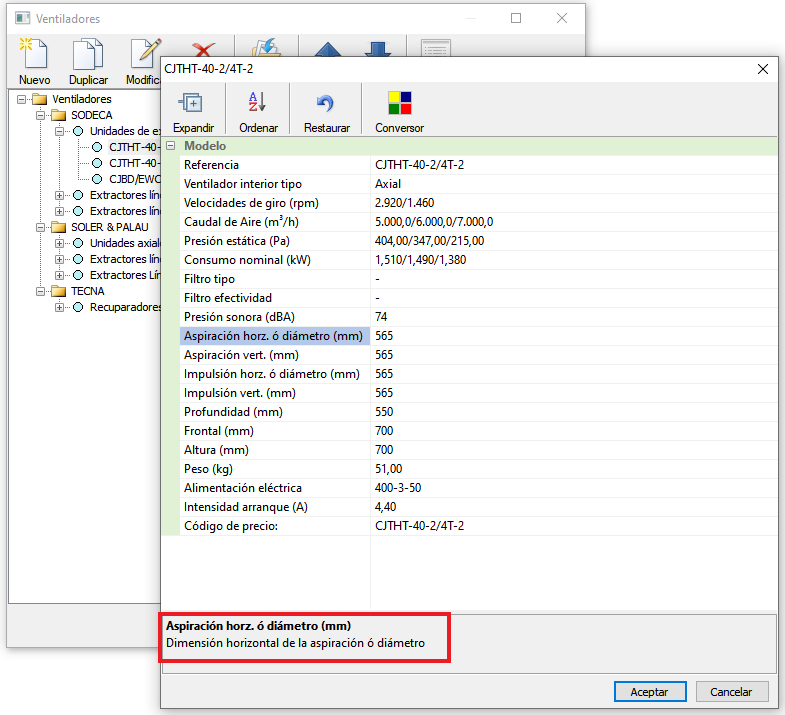The image size is (785, 715).
Task: Click the Nuevo icon in Ventiladores window
Action: (34, 53)
